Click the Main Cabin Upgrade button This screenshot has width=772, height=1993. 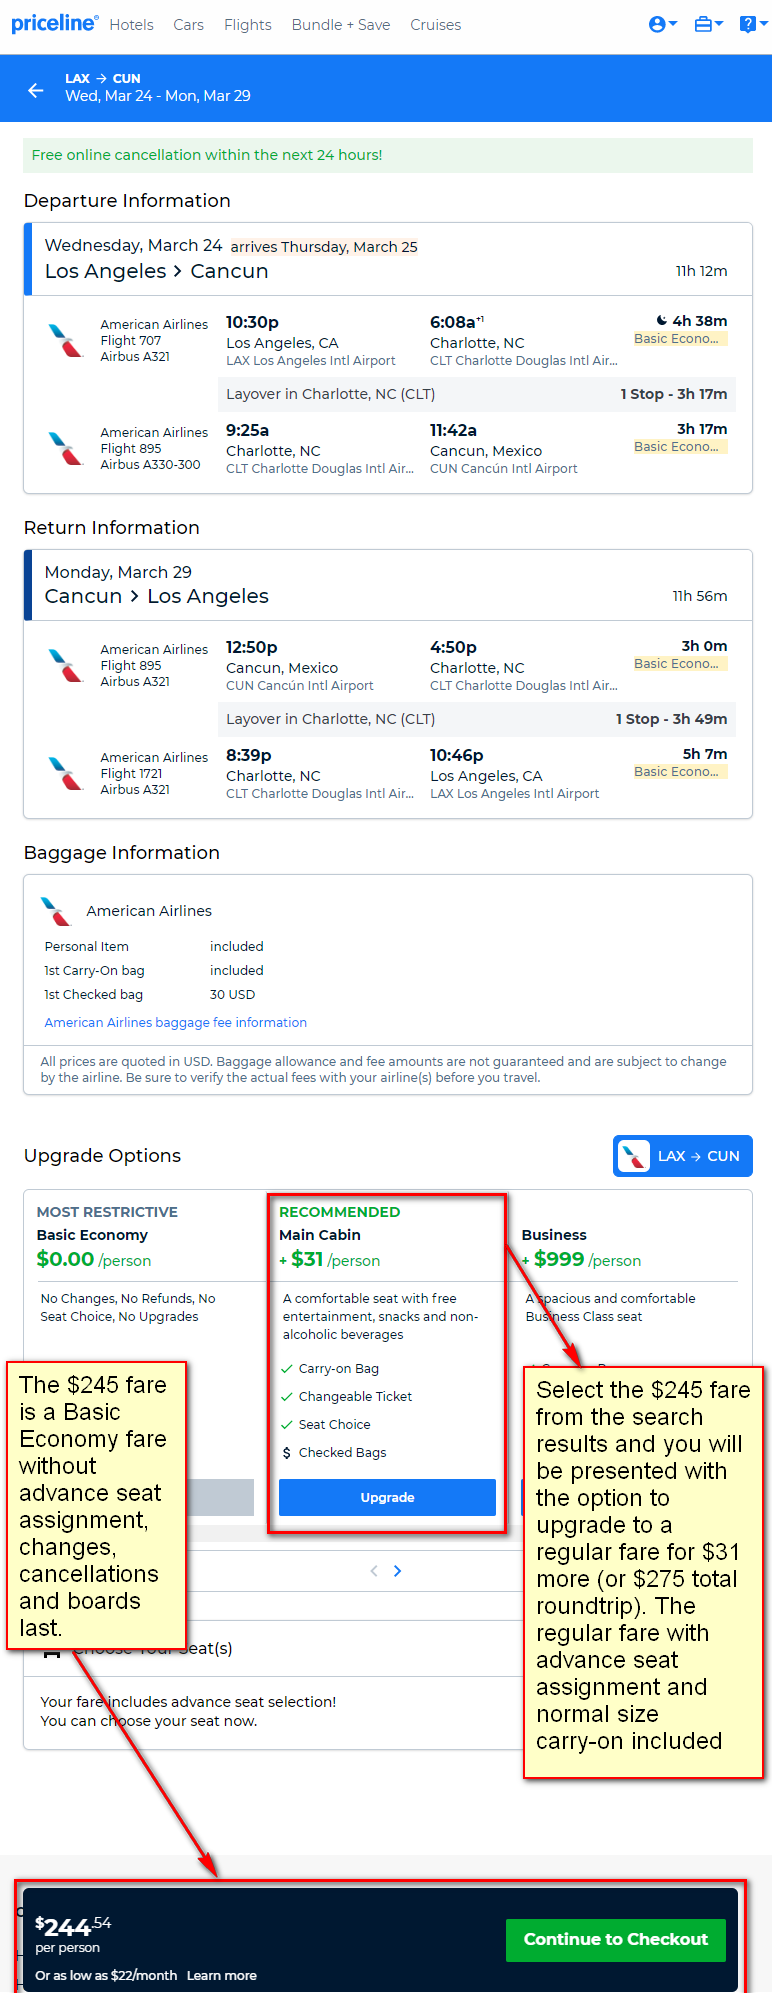coord(387,1497)
